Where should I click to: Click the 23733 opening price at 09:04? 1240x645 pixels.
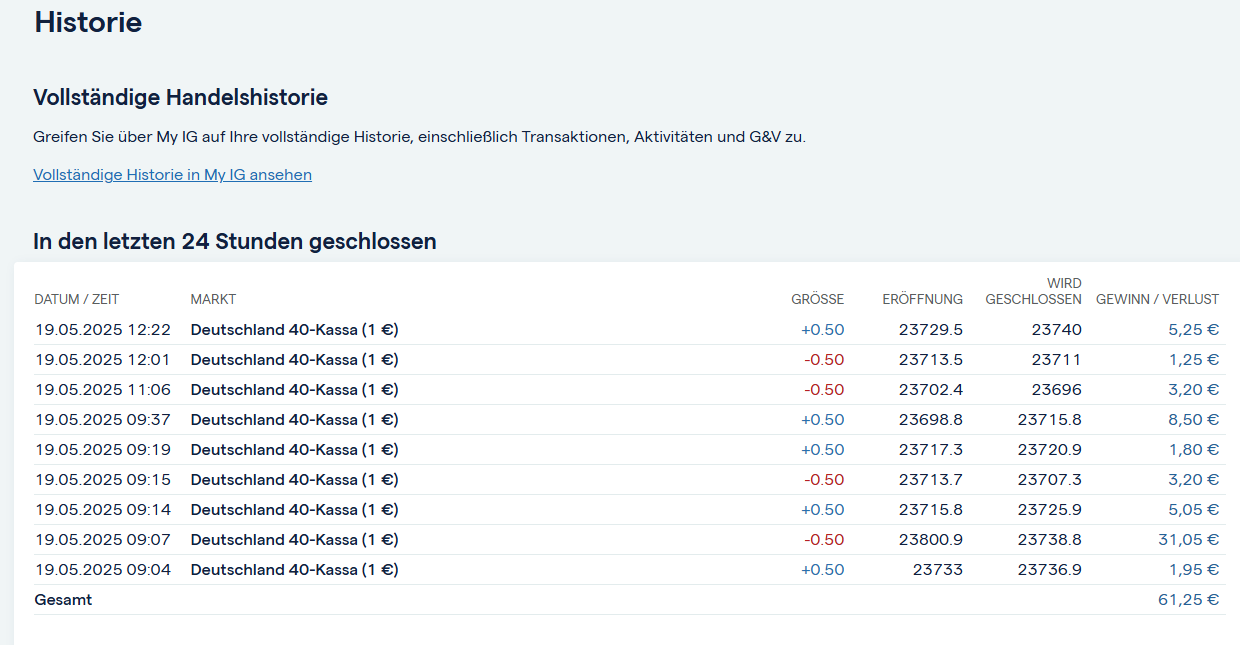pyautogui.click(x=937, y=570)
